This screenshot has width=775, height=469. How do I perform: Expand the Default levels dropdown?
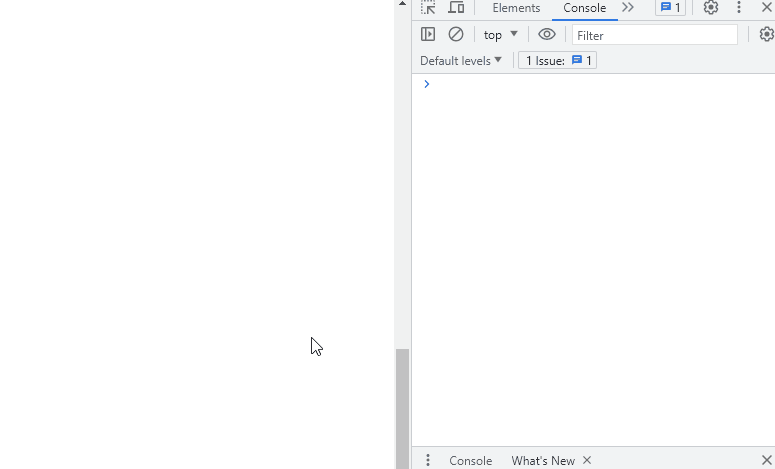(461, 60)
